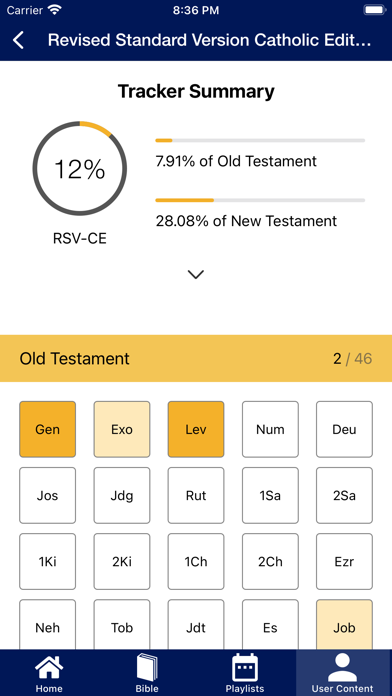Tap the Wi-Fi status icon
Image resolution: width=392 pixels, height=696 pixels.
point(55,10)
